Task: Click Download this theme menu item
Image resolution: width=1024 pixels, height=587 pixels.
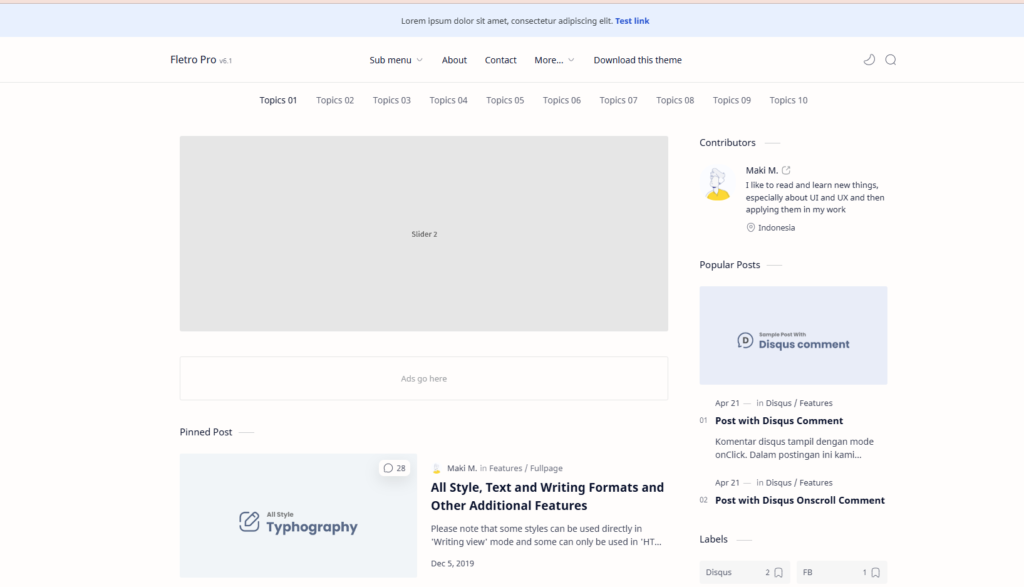Action: 637,60
